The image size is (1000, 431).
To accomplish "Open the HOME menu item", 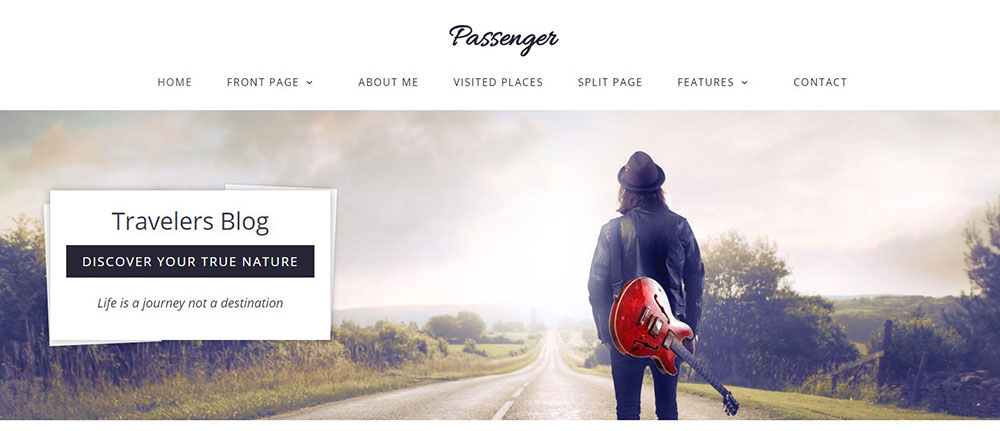I will coord(175,82).
